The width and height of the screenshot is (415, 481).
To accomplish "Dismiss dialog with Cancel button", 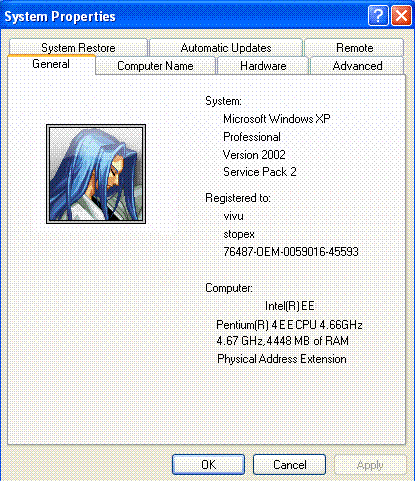I will (x=290, y=464).
